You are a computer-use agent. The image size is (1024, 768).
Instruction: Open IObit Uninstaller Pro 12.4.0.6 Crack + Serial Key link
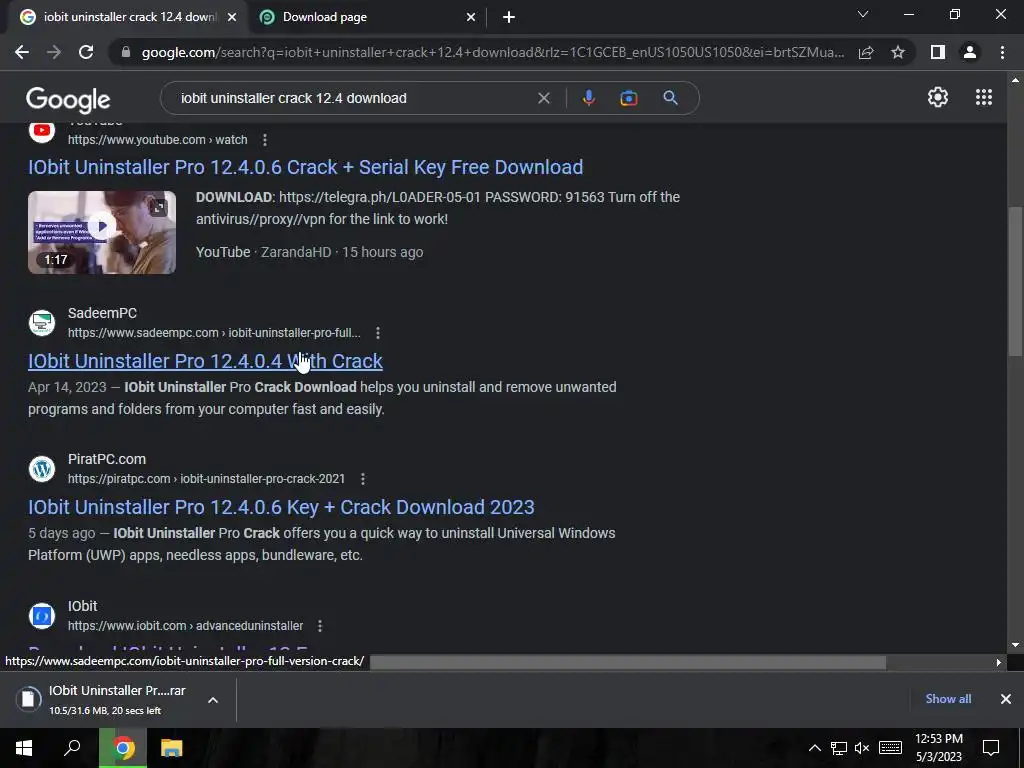click(x=306, y=167)
